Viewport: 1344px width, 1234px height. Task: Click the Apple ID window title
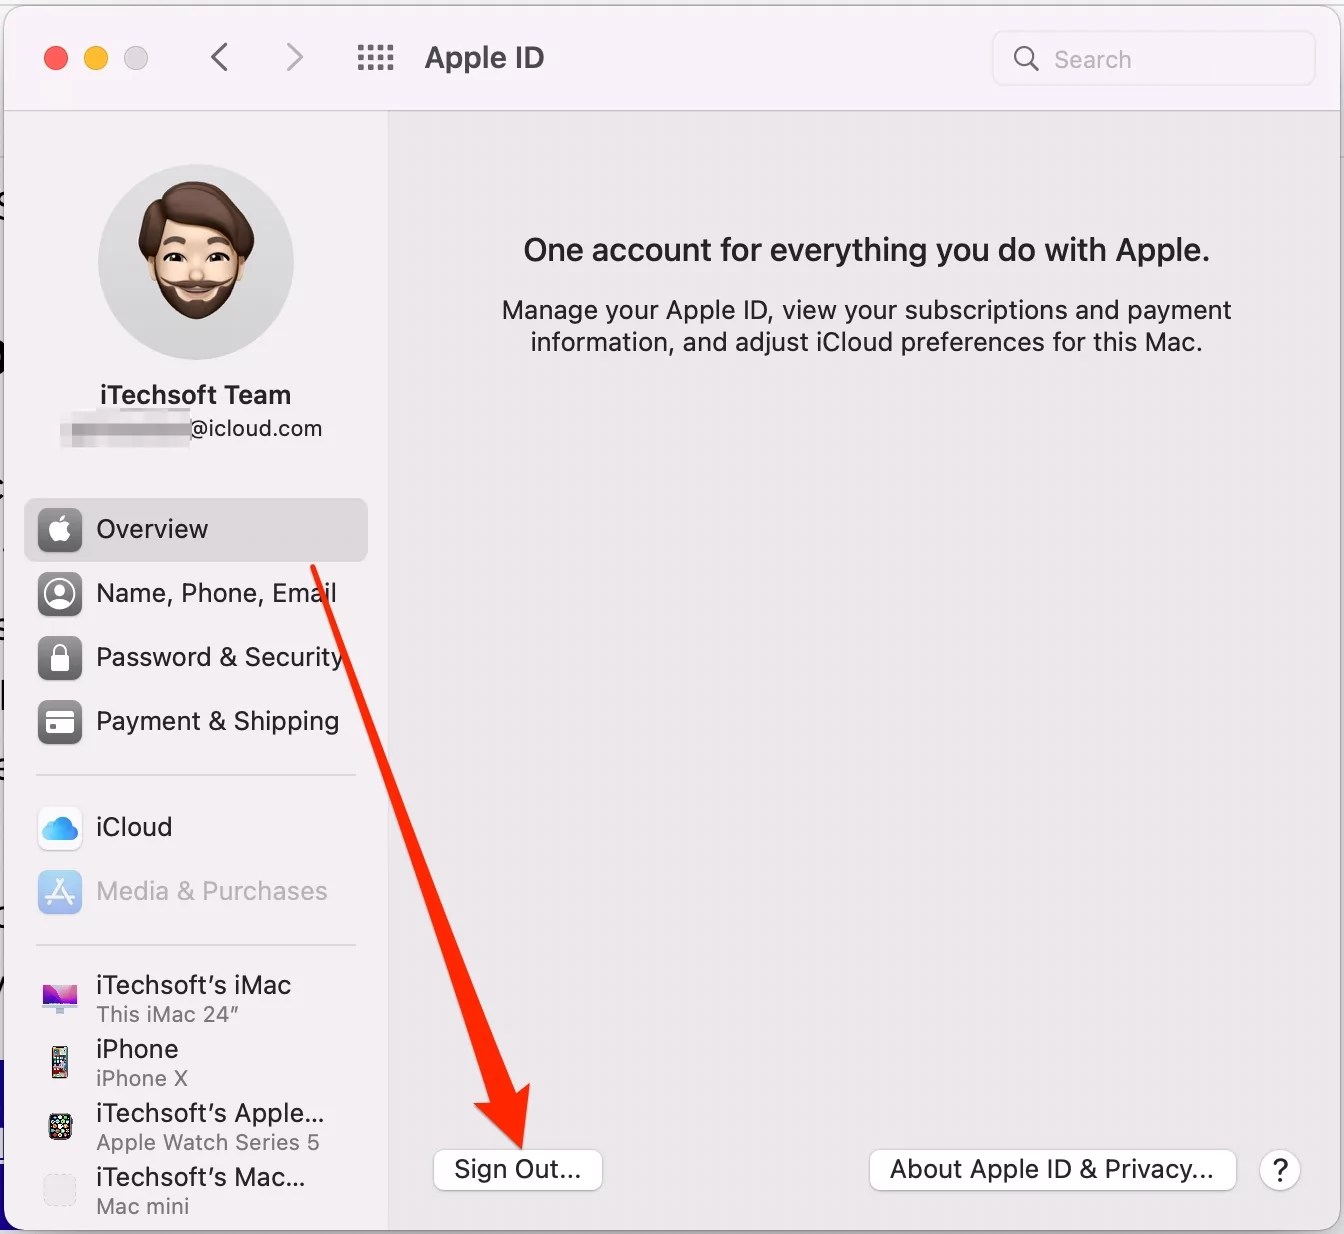484,58
